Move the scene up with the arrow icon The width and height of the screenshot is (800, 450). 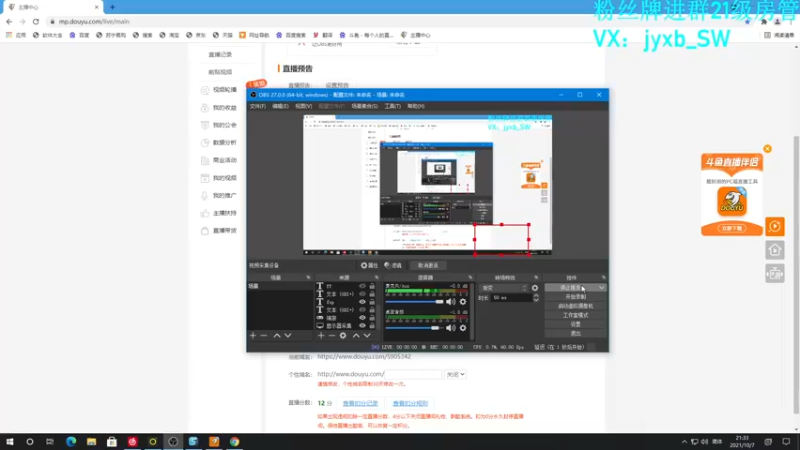coord(277,336)
